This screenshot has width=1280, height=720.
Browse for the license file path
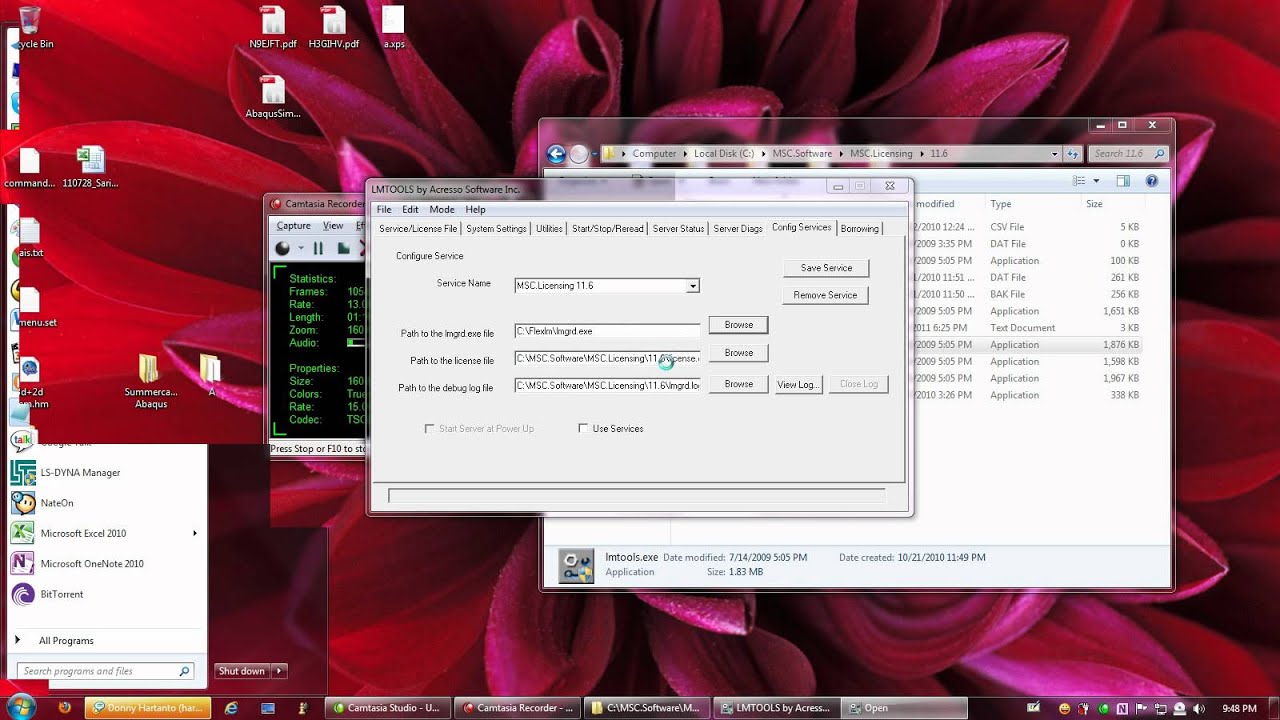(x=739, y=353)
